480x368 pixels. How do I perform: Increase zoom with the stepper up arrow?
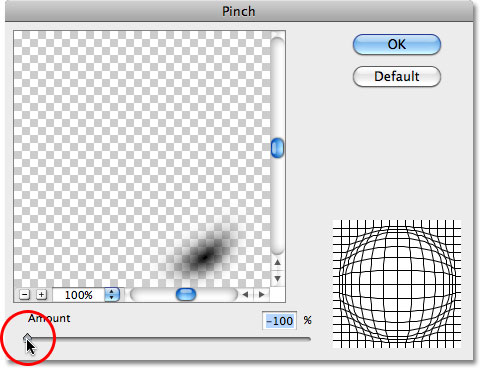click(112, 291)
